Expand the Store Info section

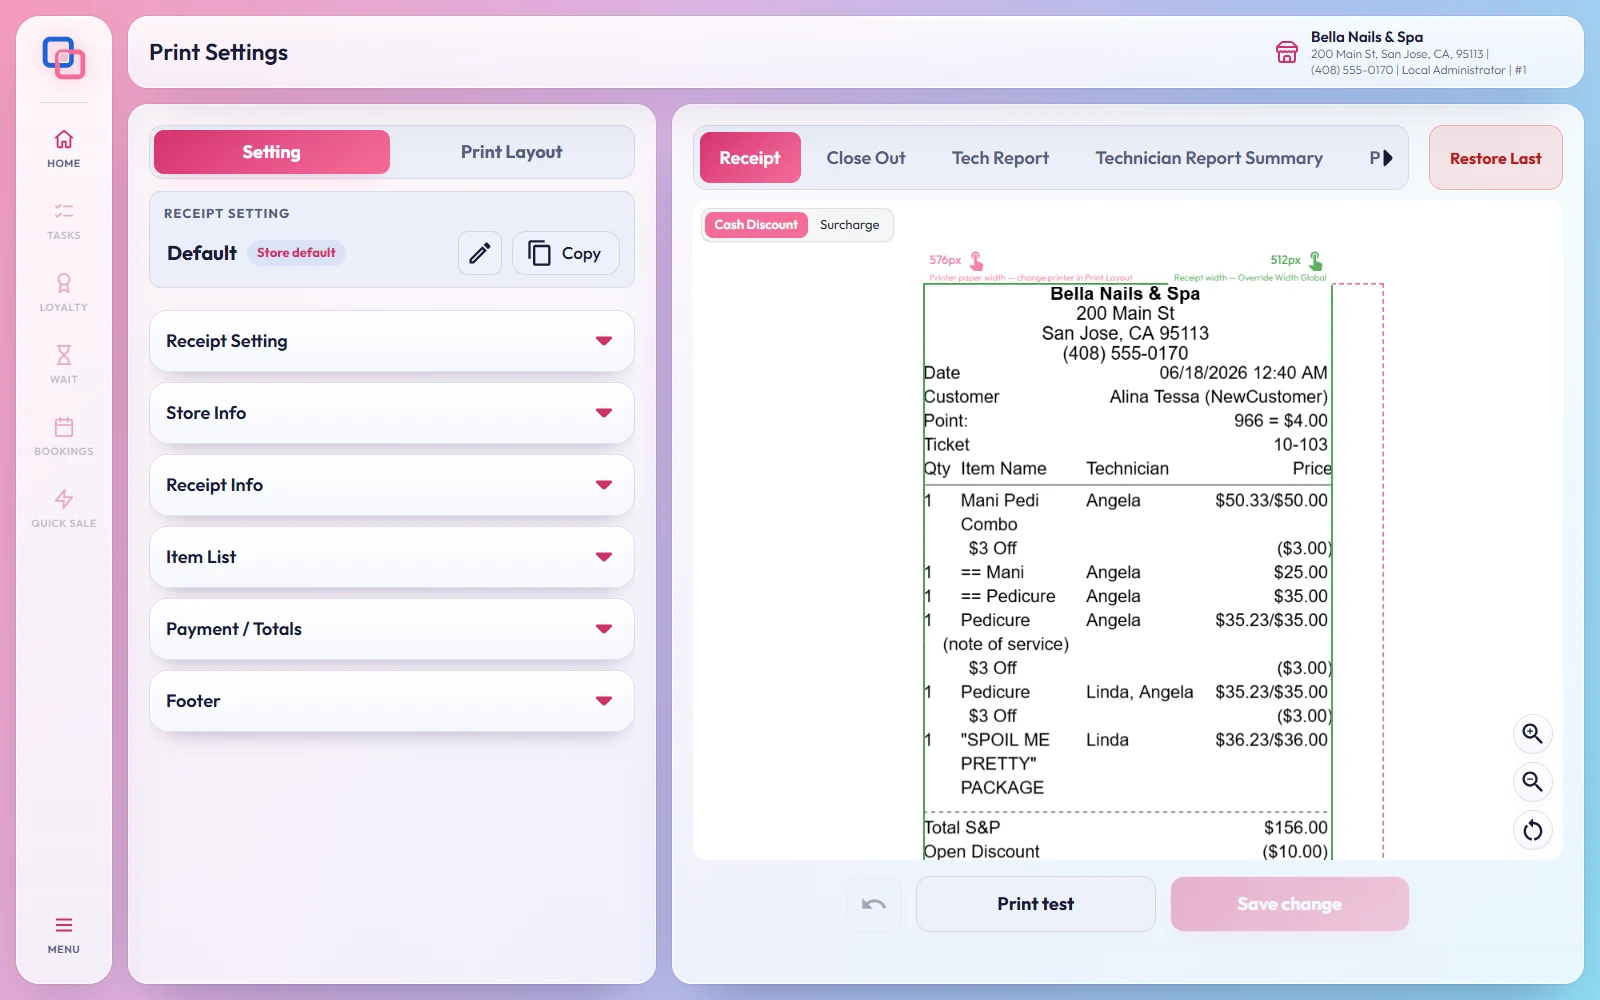(392, 413)
